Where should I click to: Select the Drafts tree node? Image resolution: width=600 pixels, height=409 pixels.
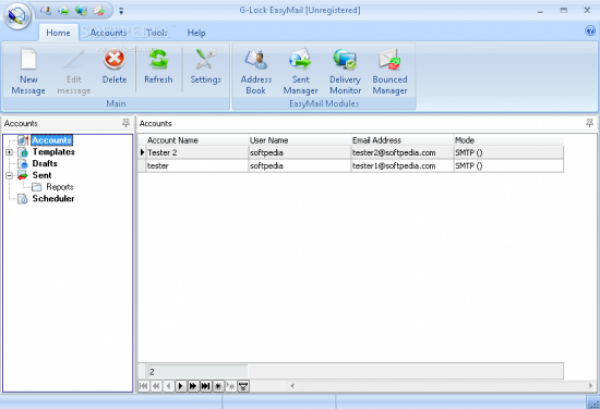pyautogui.click(x=45, y=163)
